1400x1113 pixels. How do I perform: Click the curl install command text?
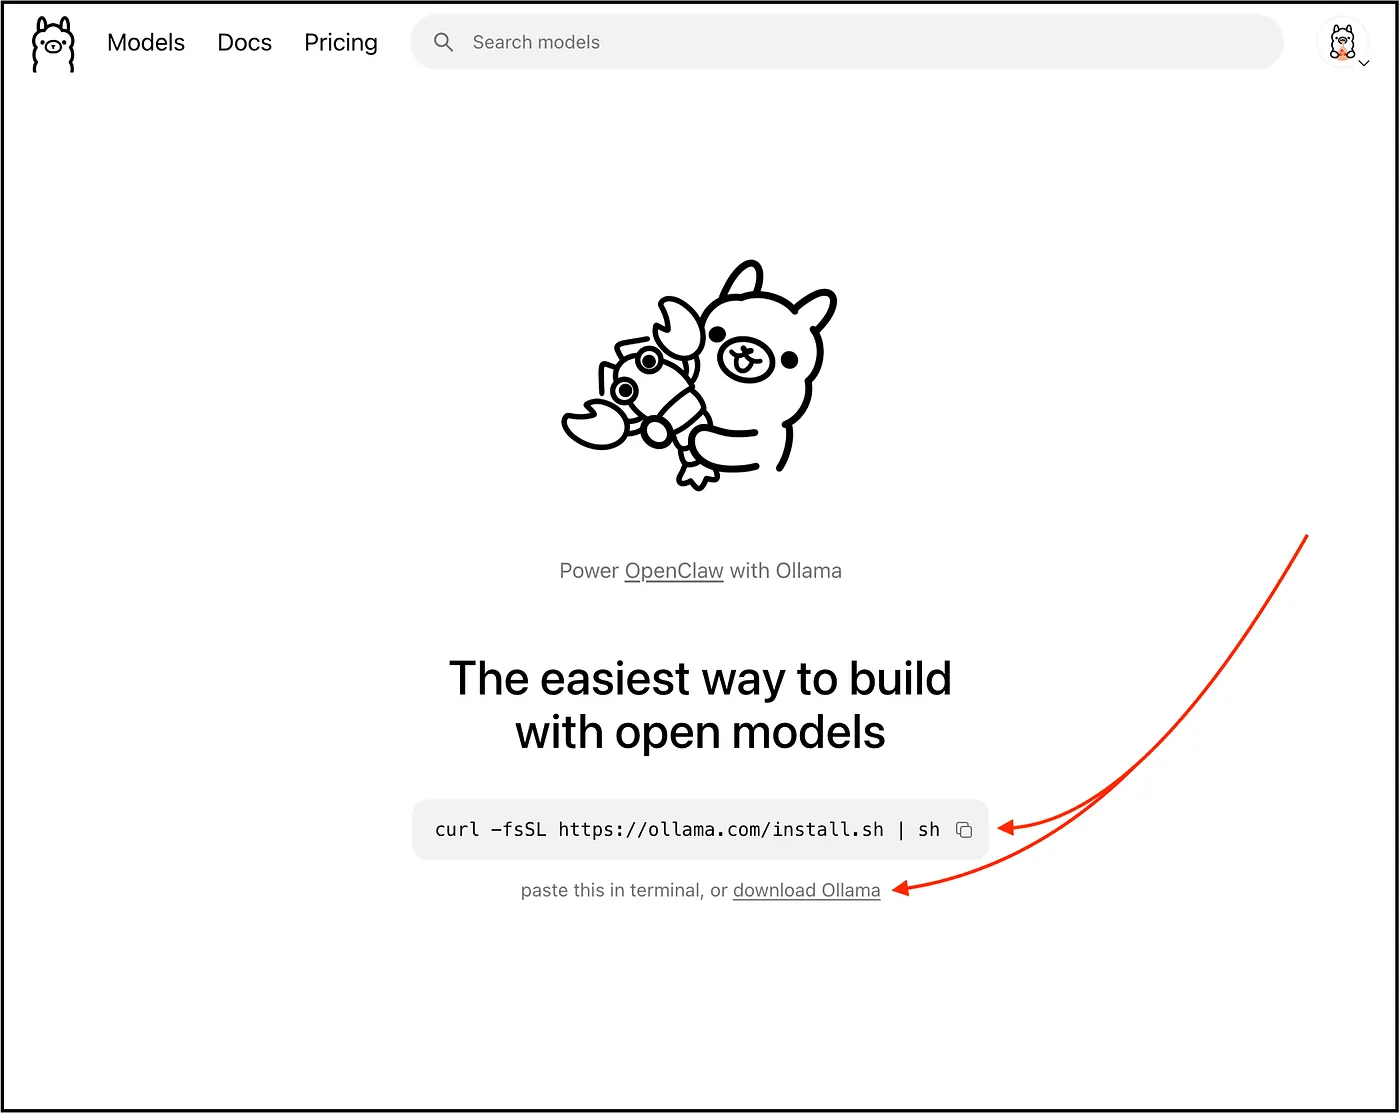coord(687,830)
